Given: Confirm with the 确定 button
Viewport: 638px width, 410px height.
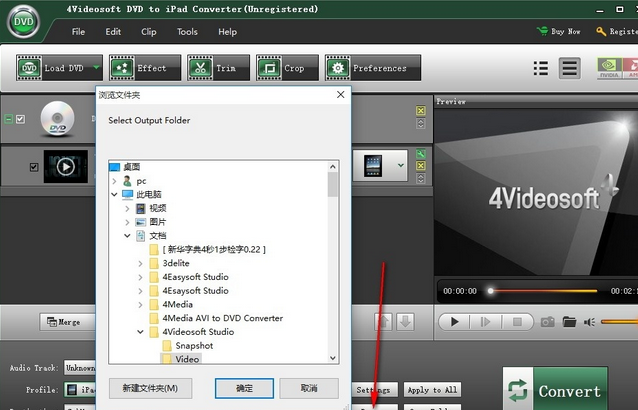Looking at the screenshot, I should point(244,388).
